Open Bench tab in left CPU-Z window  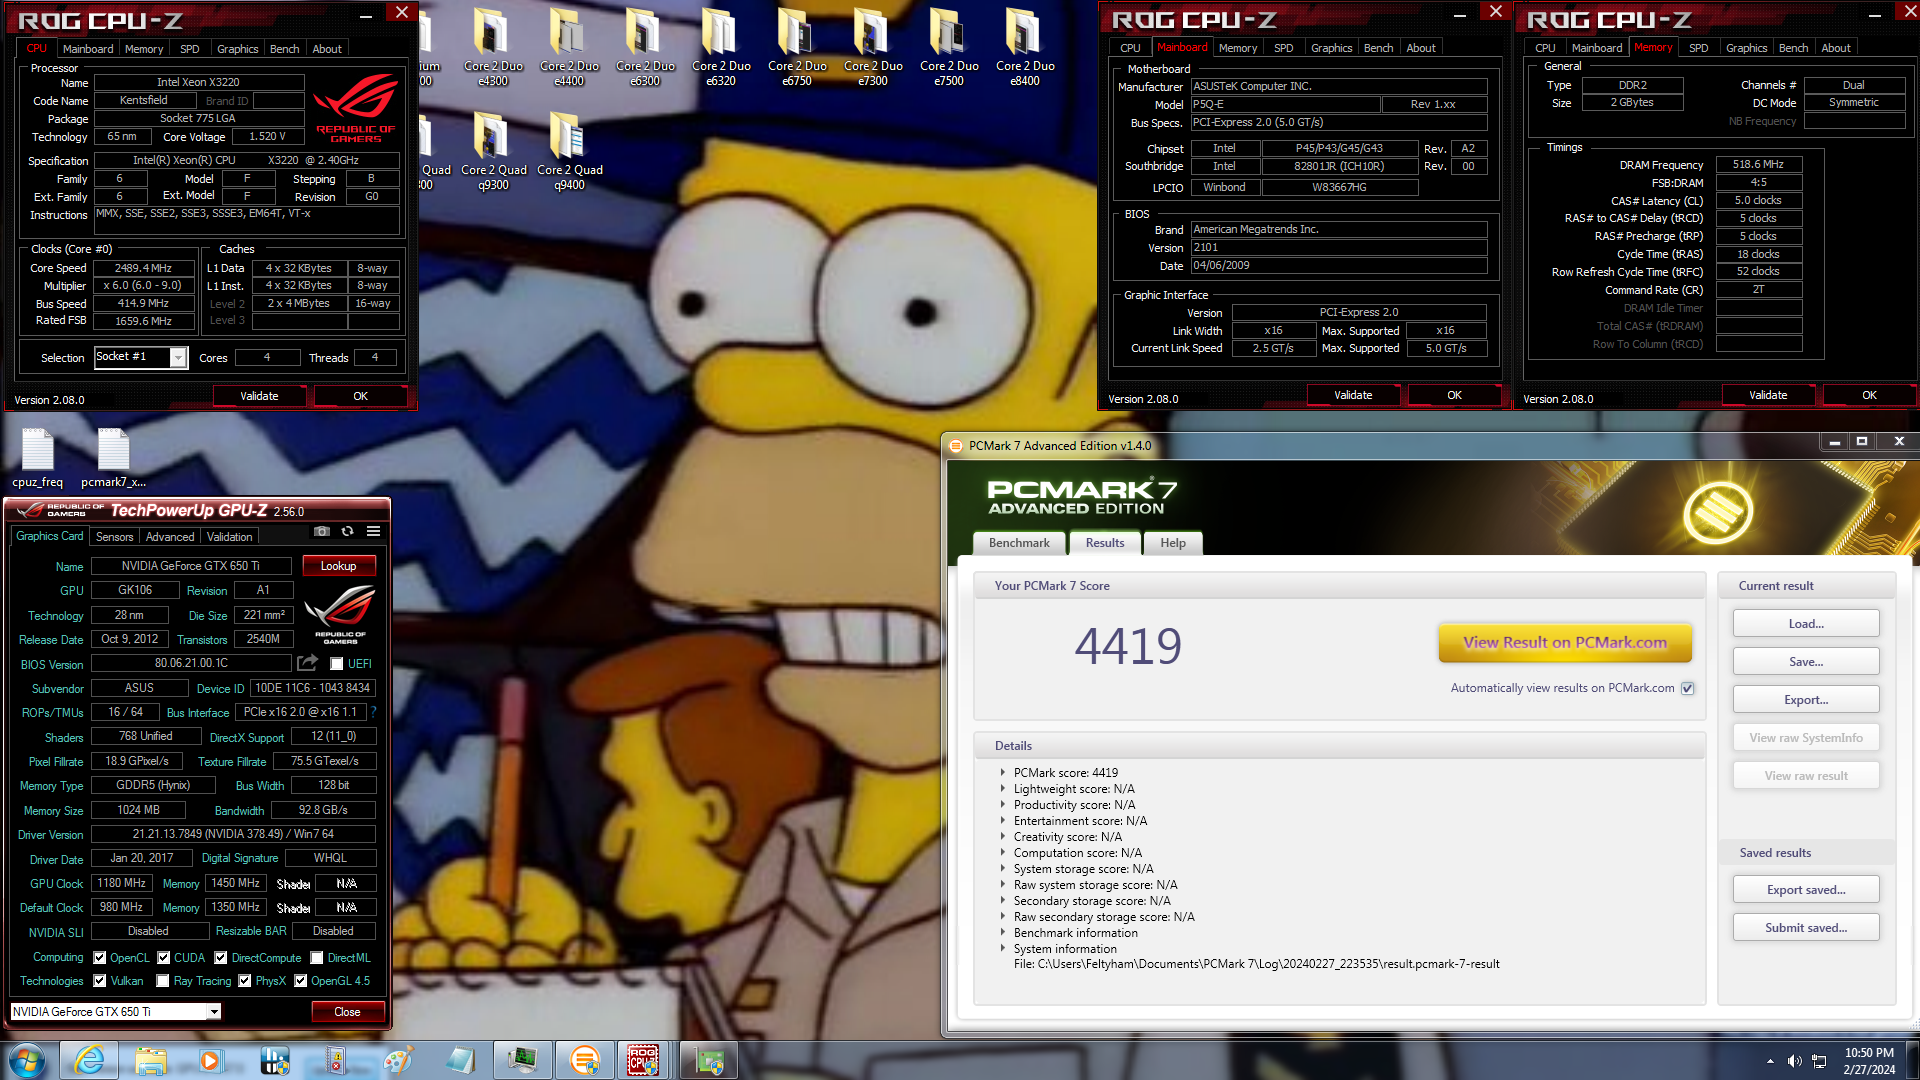[284, 48]
